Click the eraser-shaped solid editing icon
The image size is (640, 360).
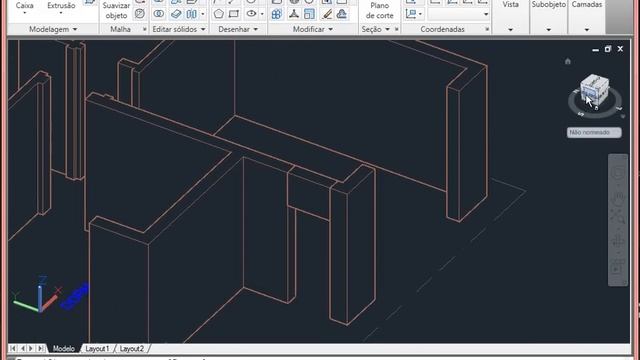[x=176, y=14]
